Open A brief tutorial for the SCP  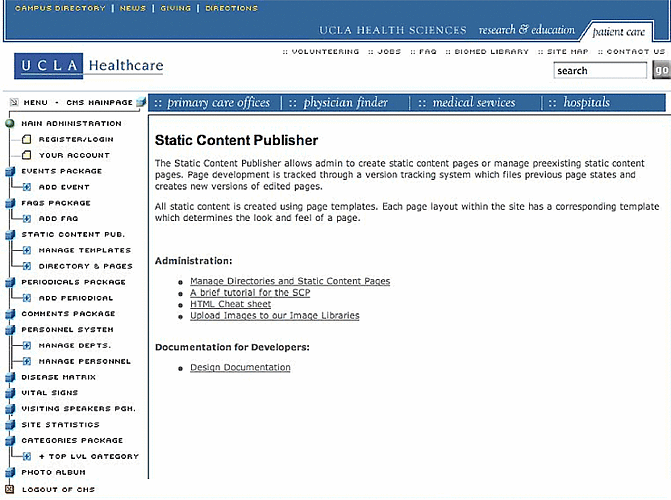[250, 293]
